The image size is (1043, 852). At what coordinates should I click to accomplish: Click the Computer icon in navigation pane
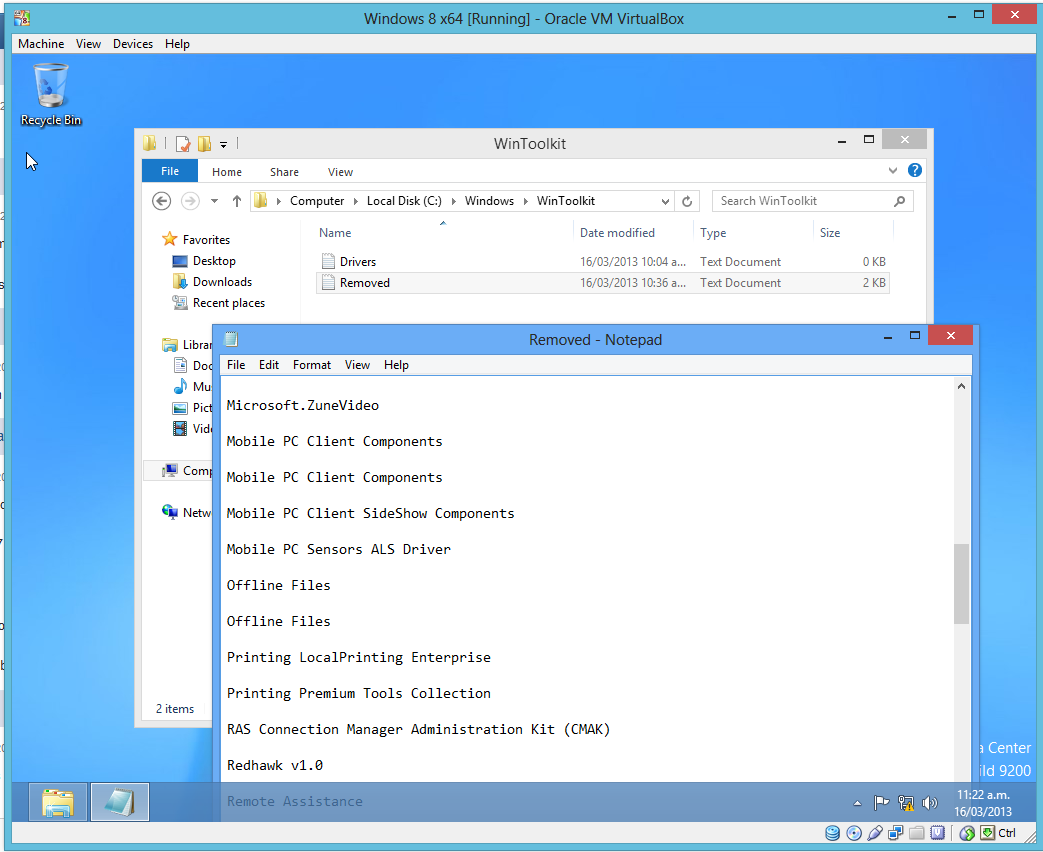pos(170,470)
